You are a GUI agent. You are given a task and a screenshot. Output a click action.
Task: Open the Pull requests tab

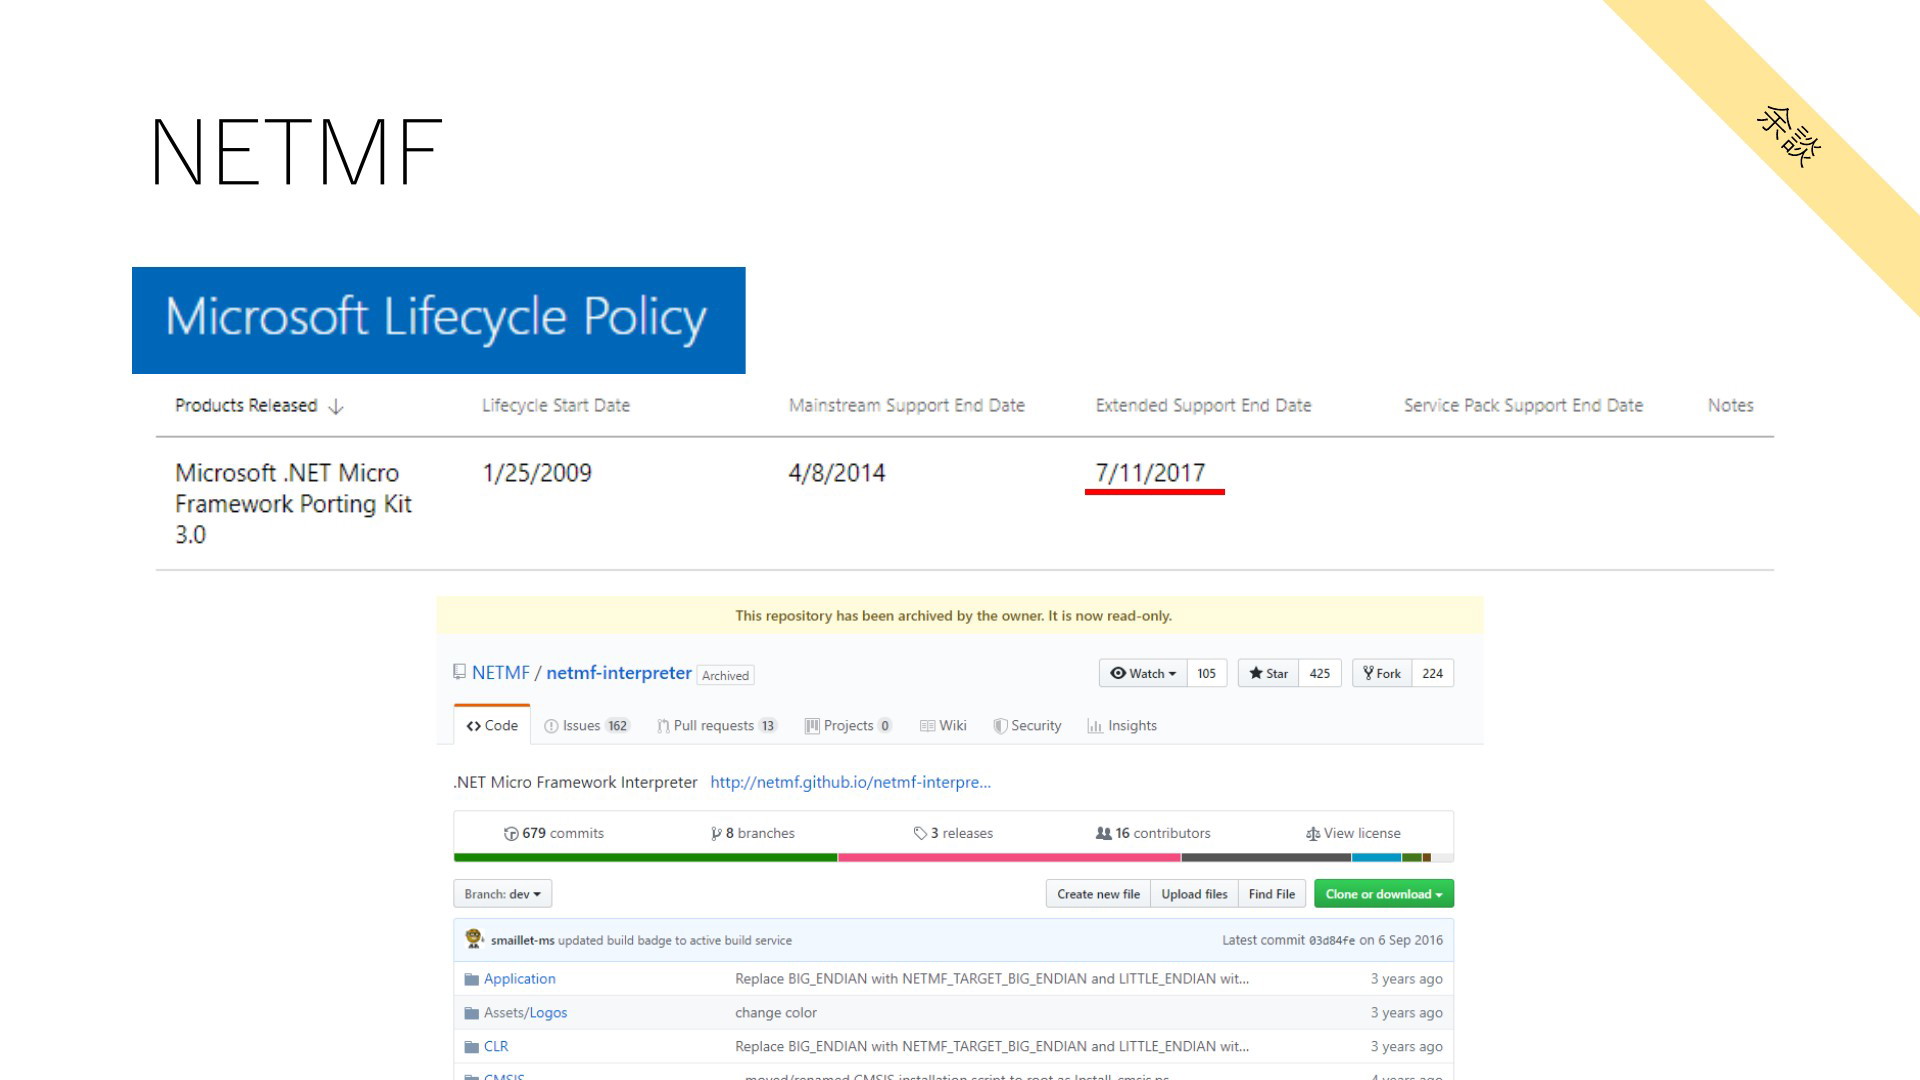click(x=717, y=726)
